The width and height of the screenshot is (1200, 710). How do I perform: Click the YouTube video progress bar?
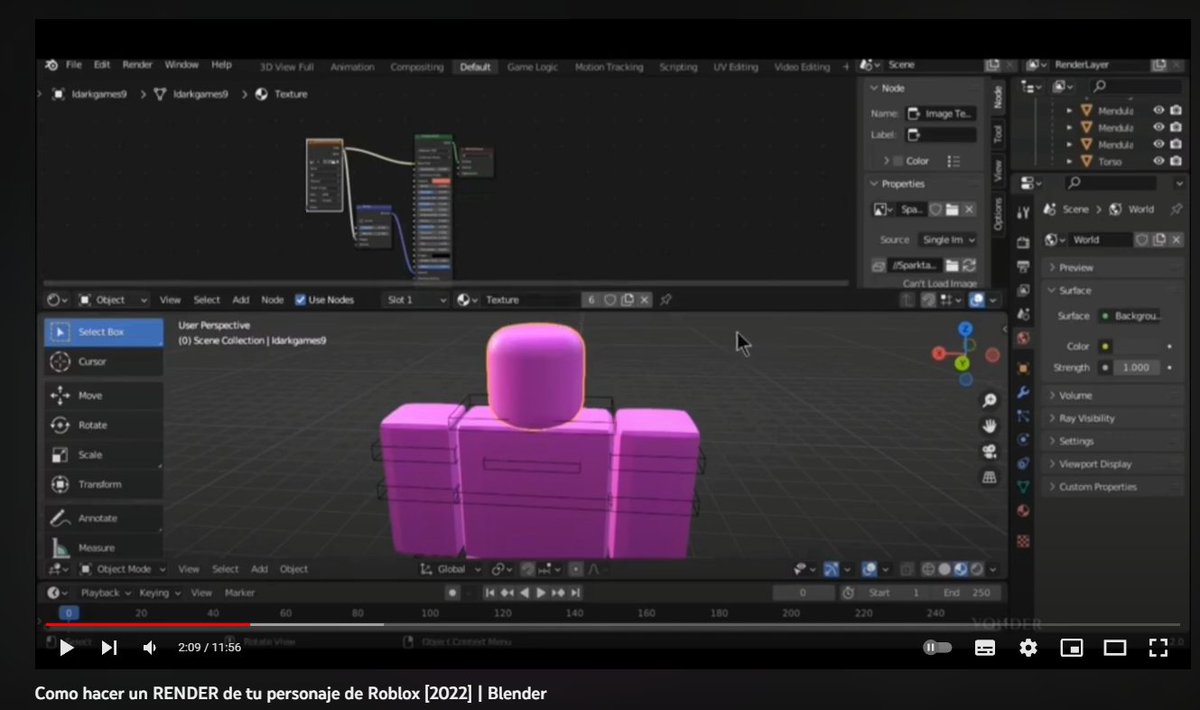(x=612, y=624)
